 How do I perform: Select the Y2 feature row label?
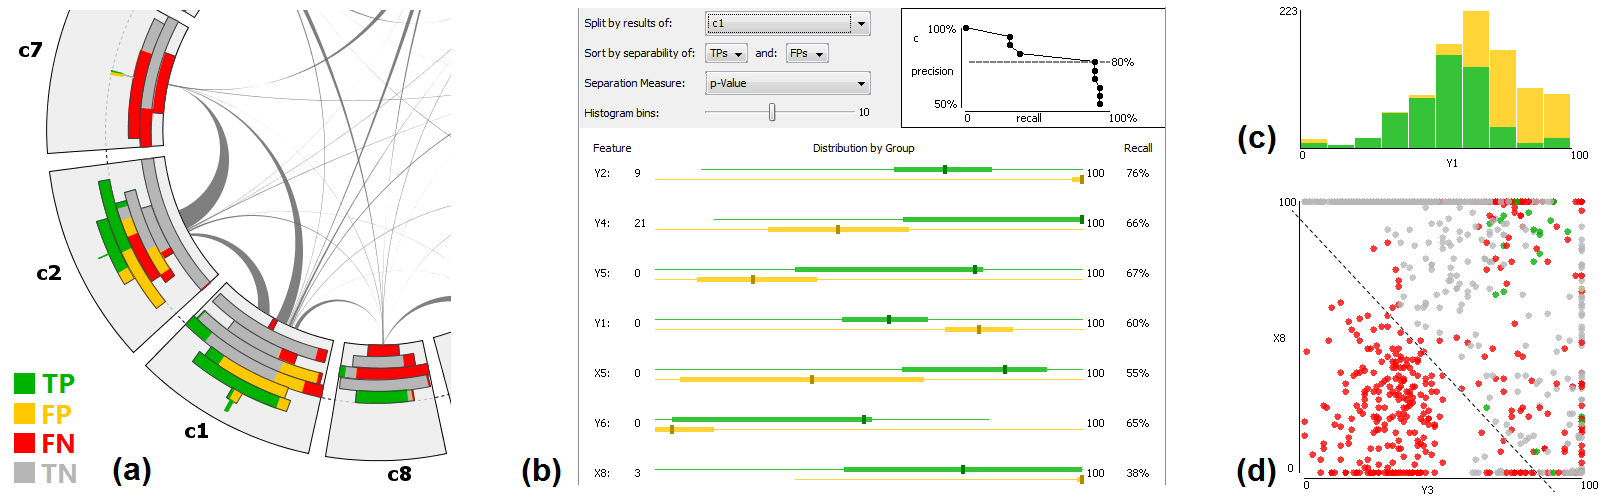tap(602, 173)
